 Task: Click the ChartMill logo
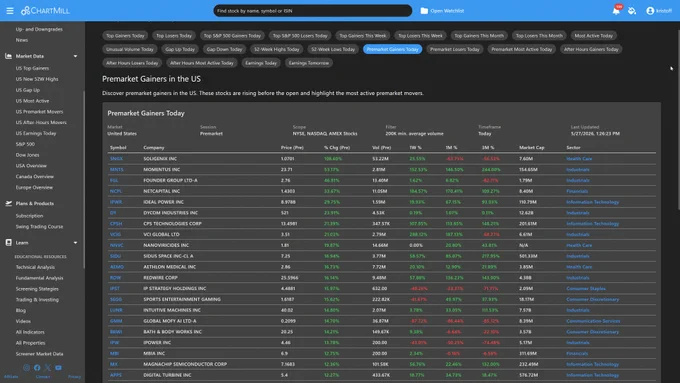(x=45, y=10)
